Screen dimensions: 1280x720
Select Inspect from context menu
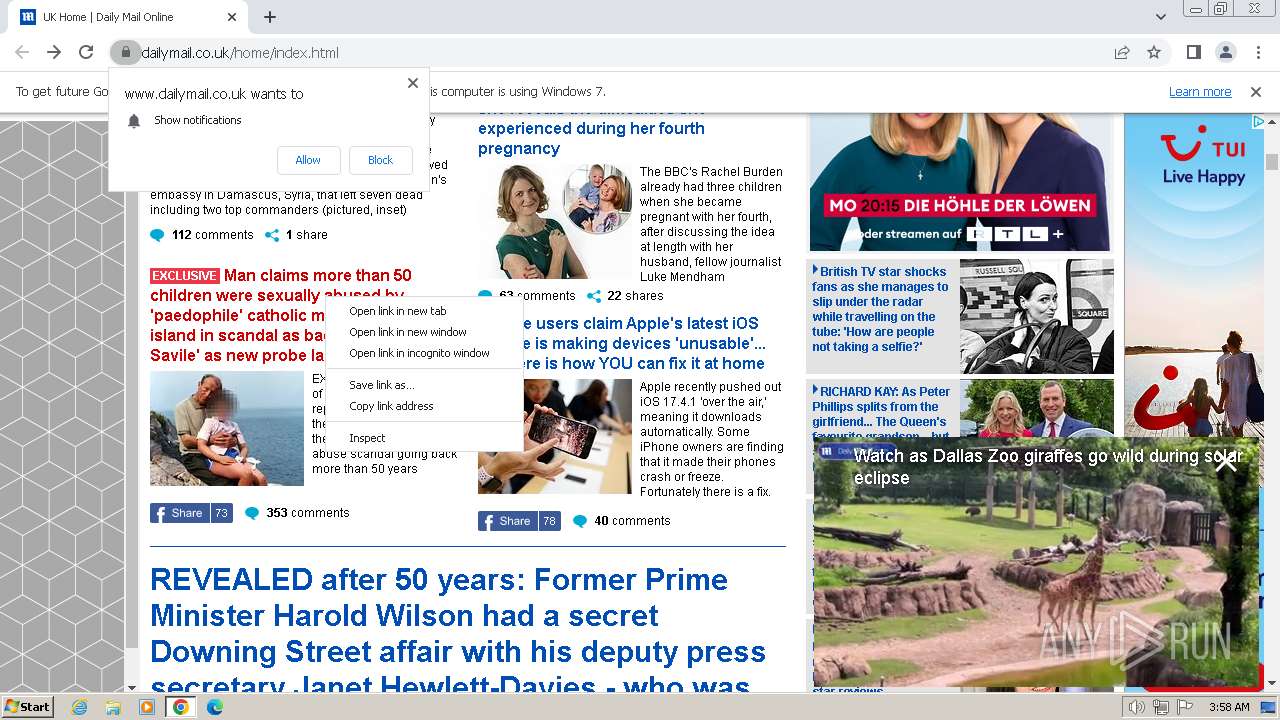(424, 438)
